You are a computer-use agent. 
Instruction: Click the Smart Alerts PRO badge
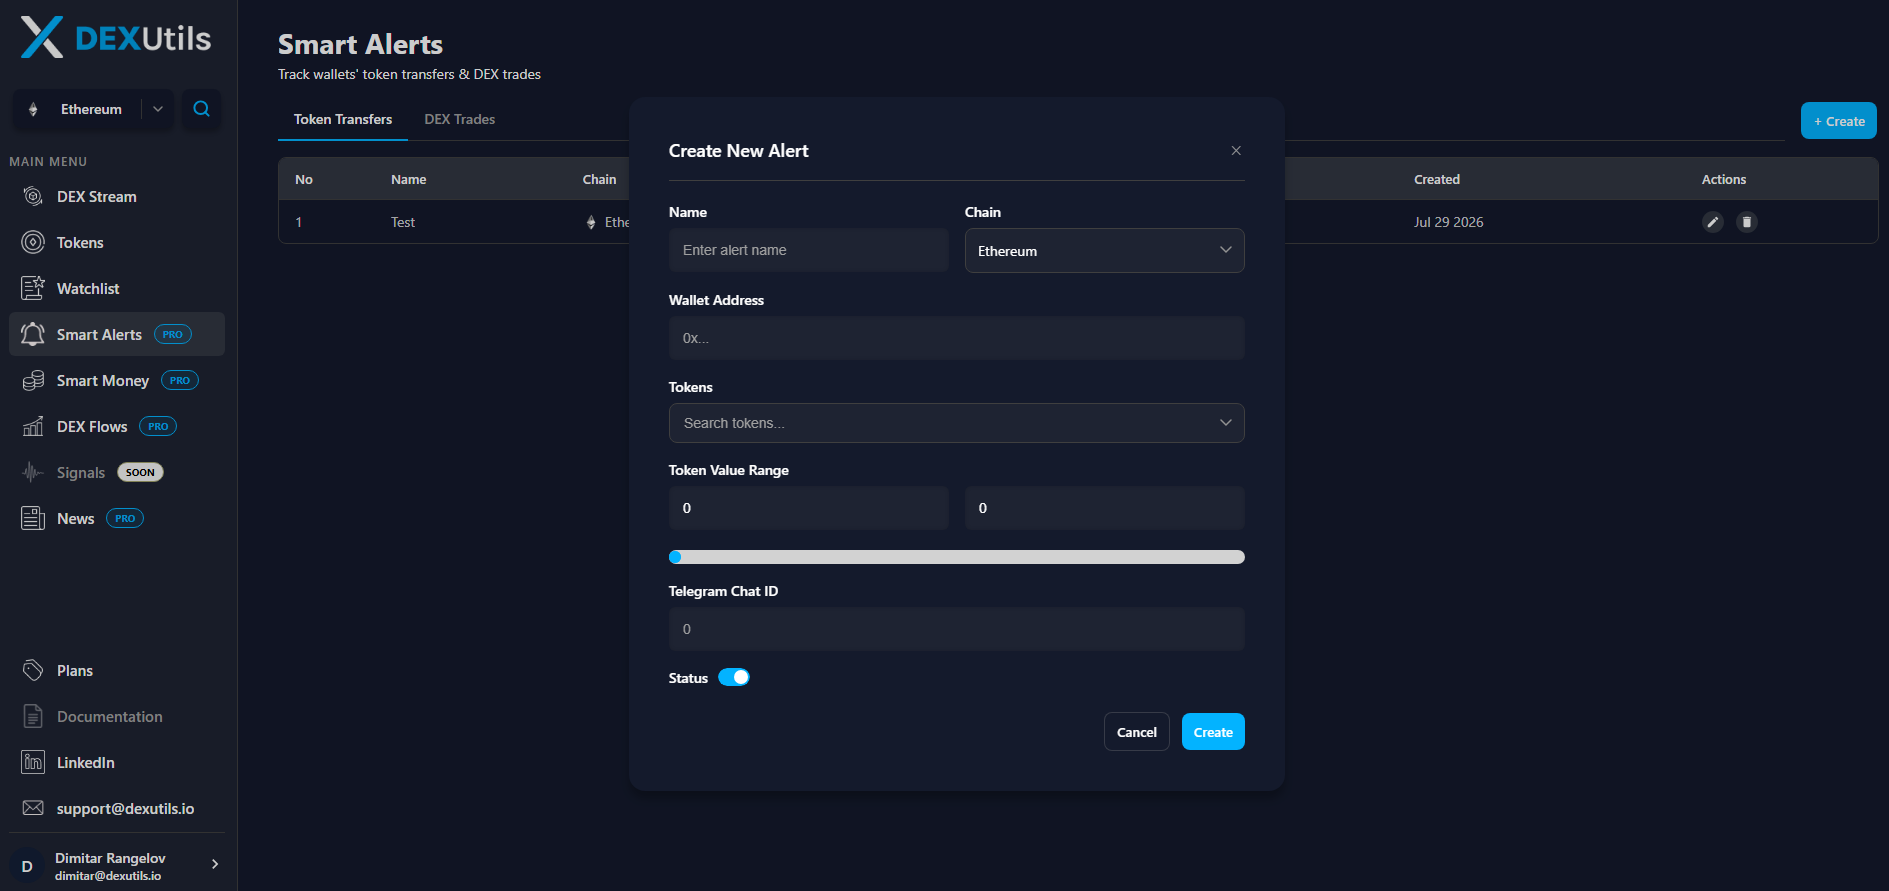[173, 334]
